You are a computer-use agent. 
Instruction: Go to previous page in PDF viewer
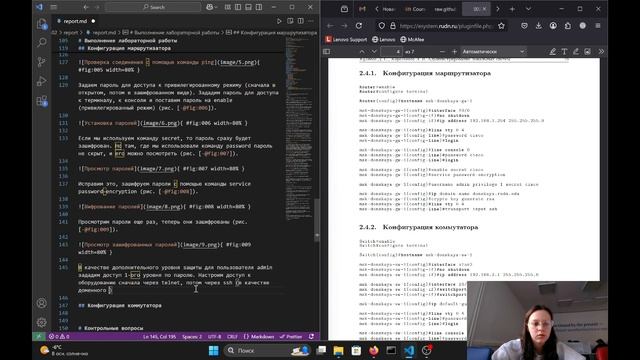click(362, 52)
